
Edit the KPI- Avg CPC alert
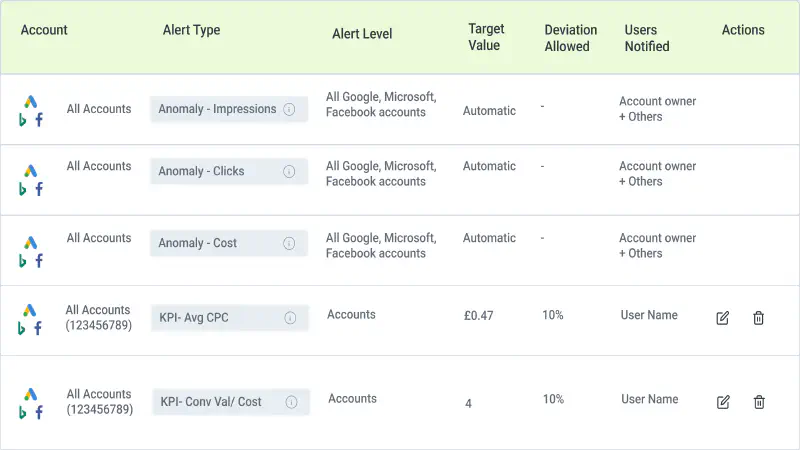722,318
